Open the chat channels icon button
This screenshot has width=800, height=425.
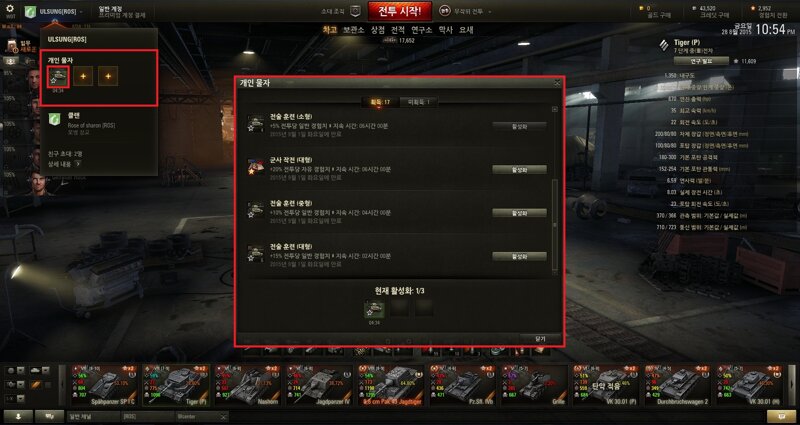point(49,416)
